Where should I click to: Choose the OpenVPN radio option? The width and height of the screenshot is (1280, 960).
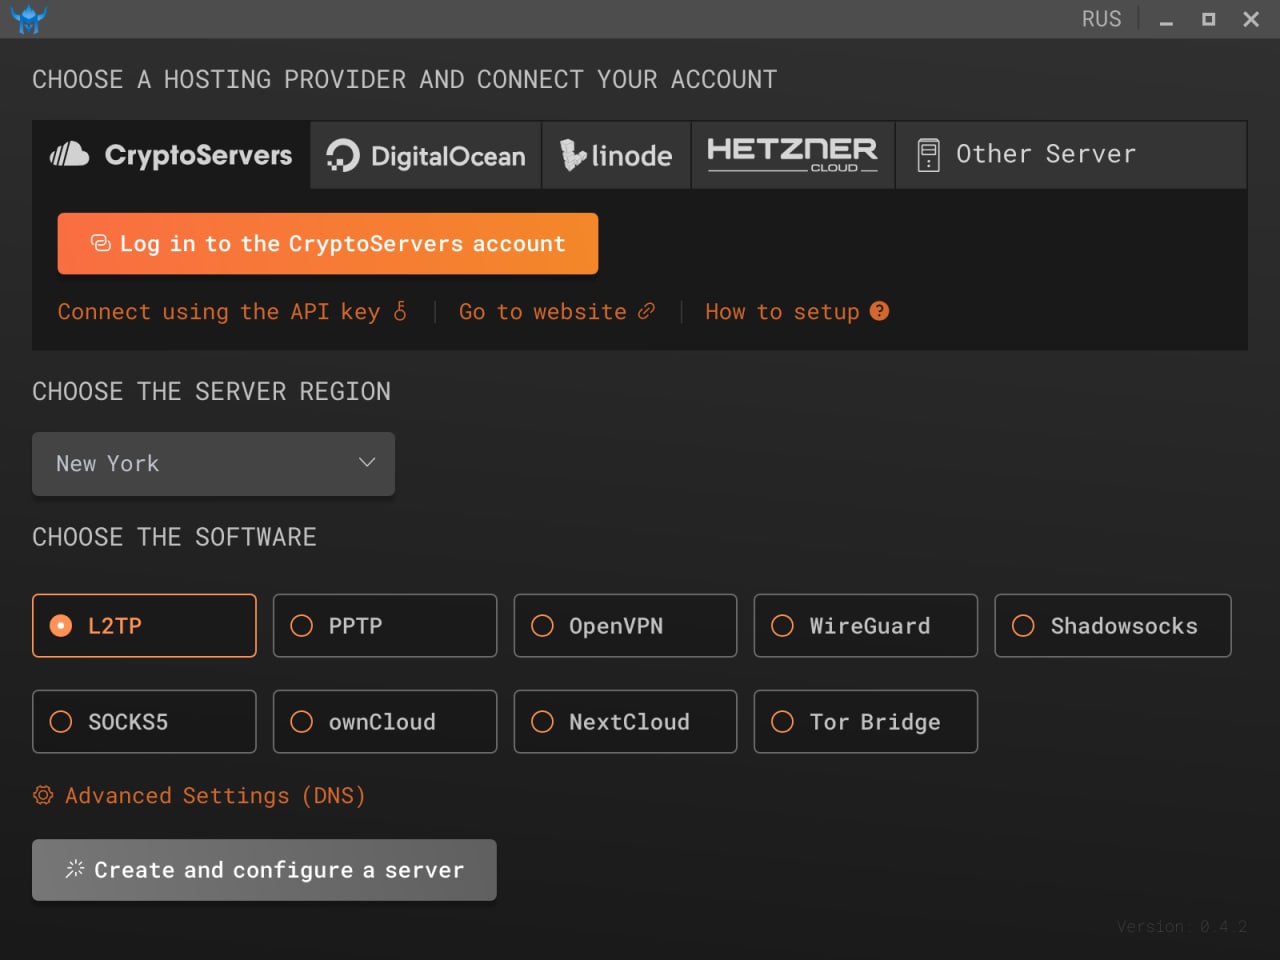[x=625, y=626]
